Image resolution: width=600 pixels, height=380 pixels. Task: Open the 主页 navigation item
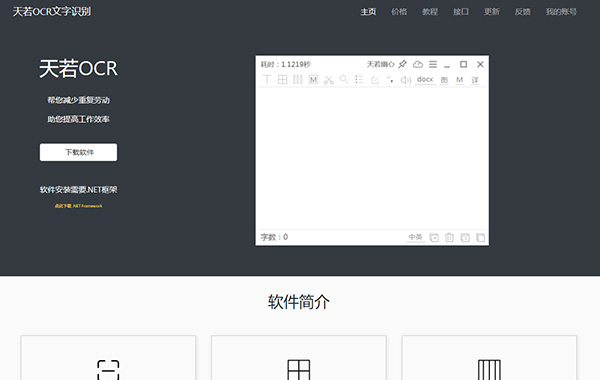pyautogui.click(x=368, y=12)
